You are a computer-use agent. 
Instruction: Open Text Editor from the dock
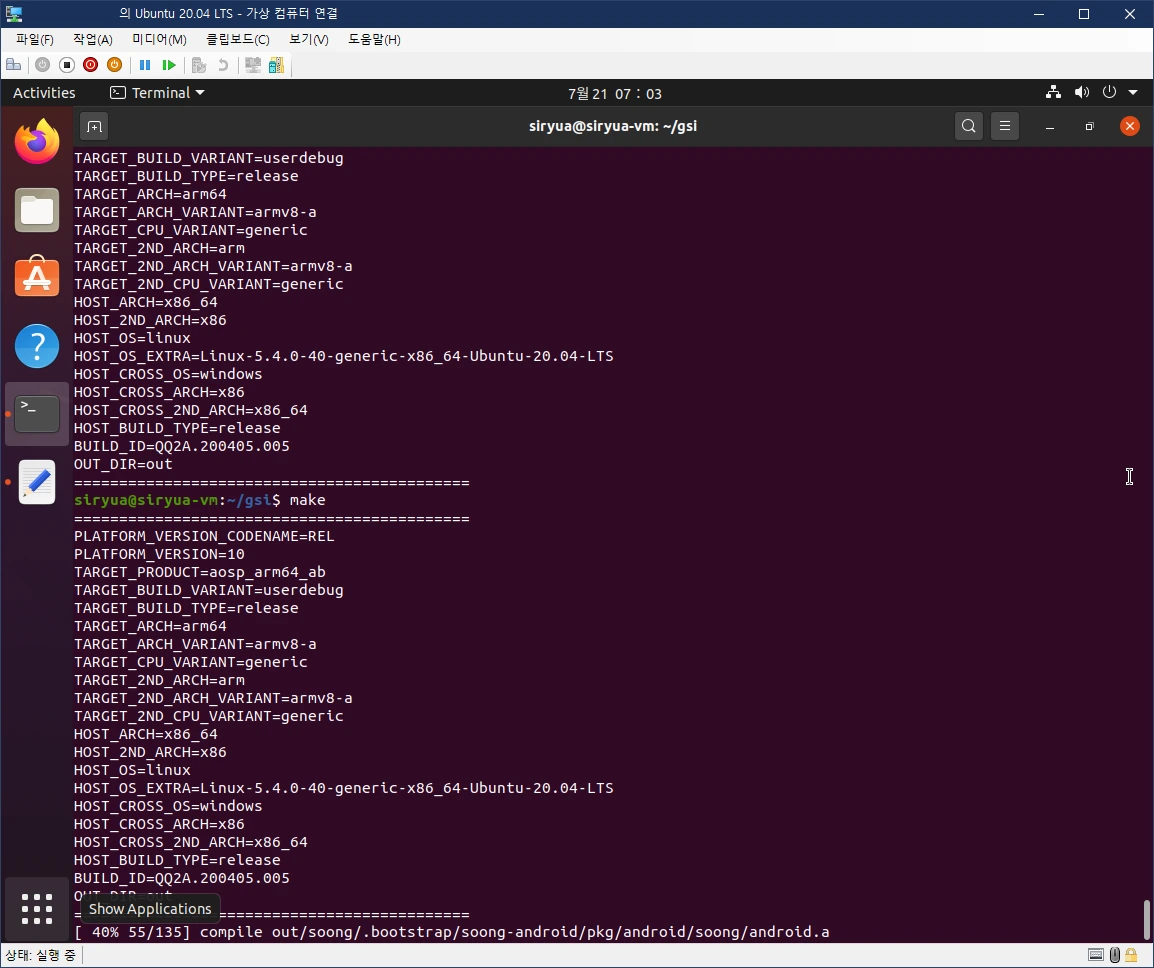pos(37,482)
